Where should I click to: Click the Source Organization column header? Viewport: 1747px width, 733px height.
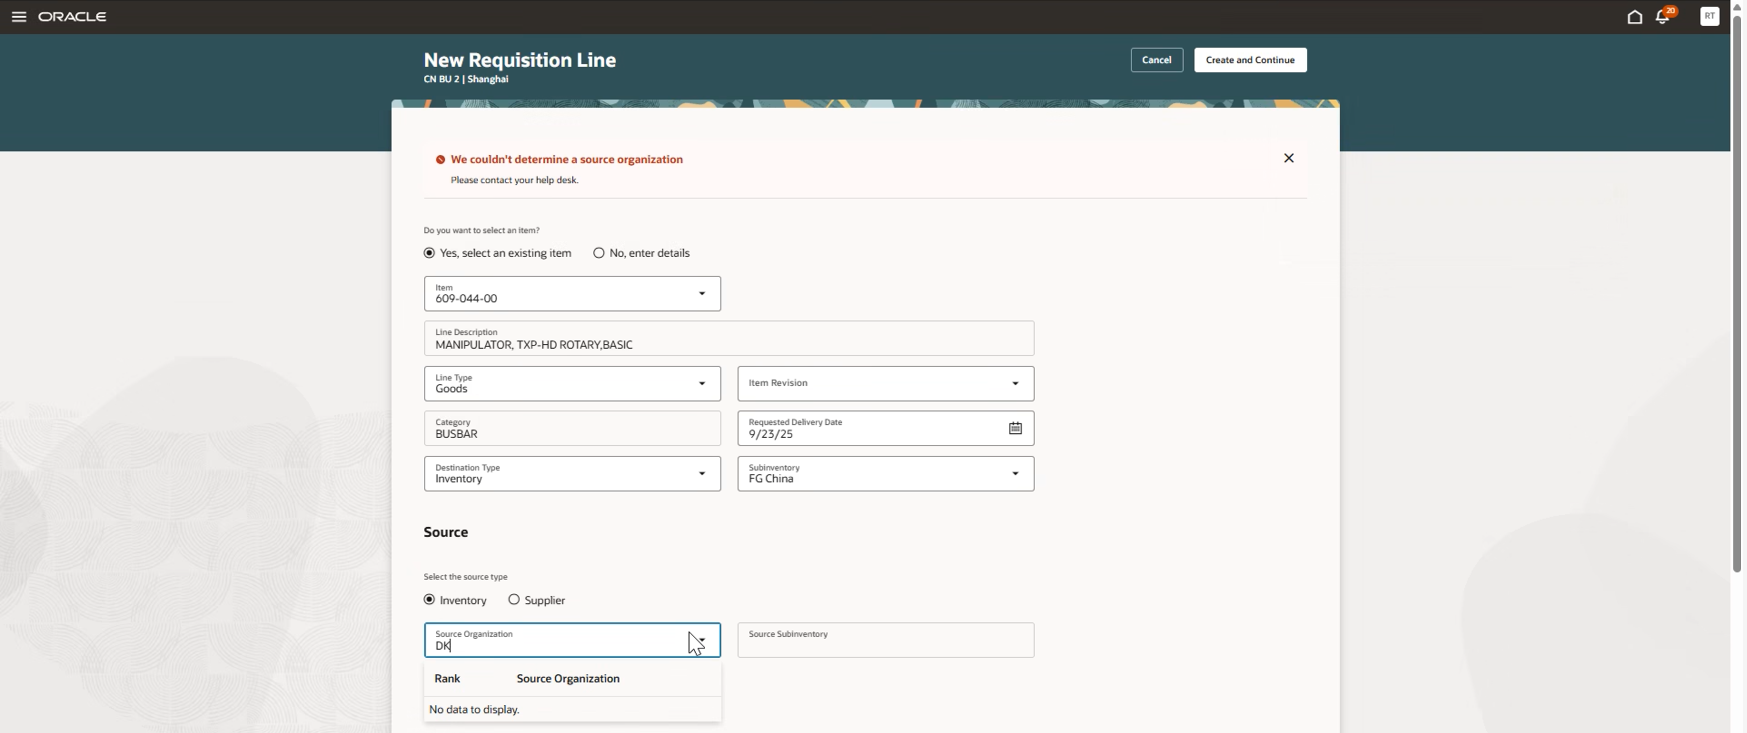(x=568, y=679)
